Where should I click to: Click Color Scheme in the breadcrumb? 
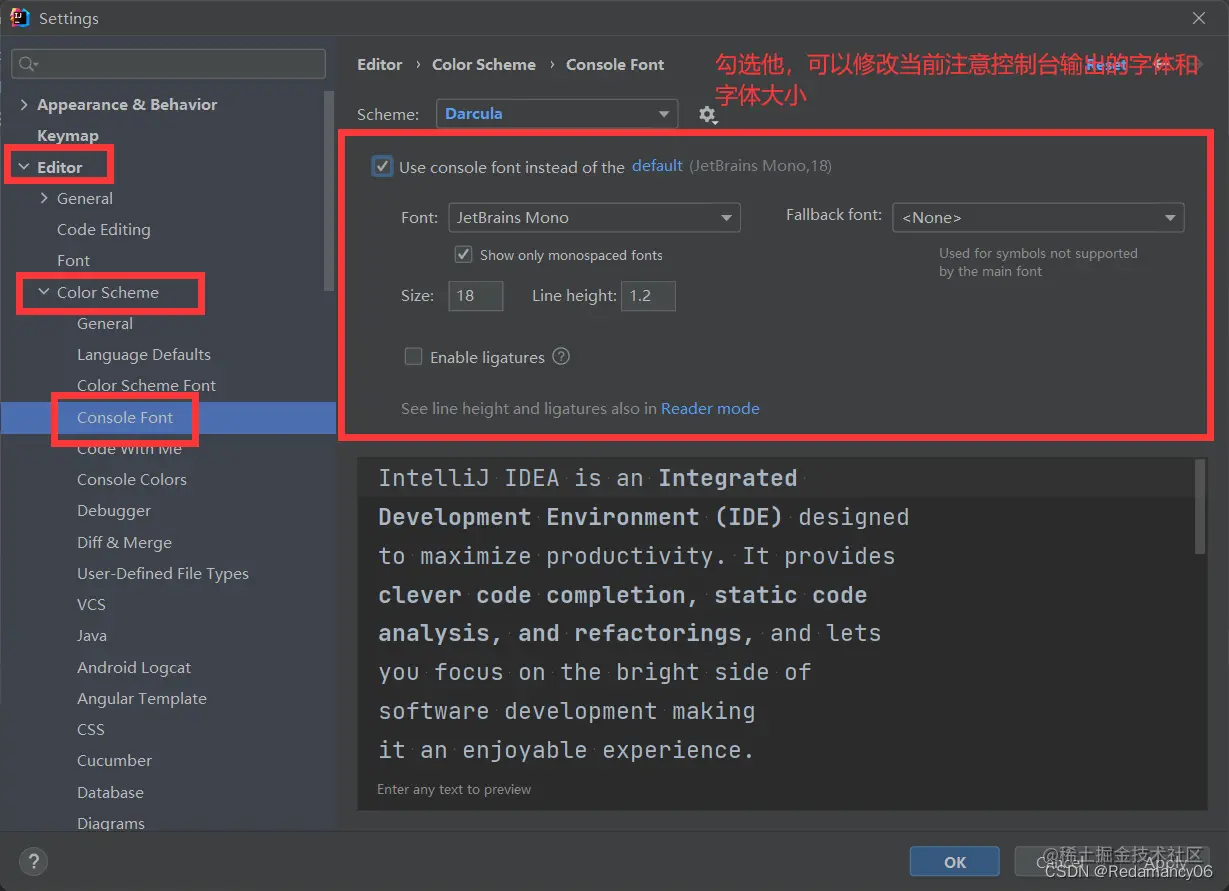[484, 64]
